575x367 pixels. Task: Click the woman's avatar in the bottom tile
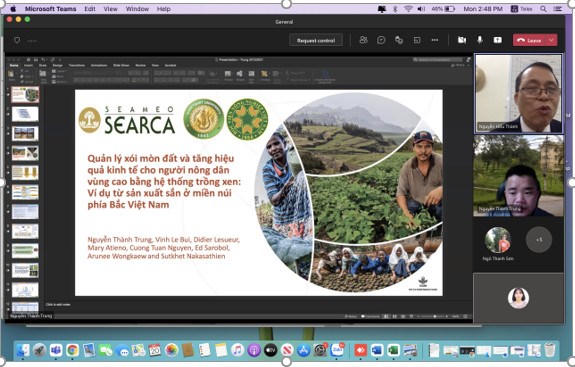pos(518,298)
